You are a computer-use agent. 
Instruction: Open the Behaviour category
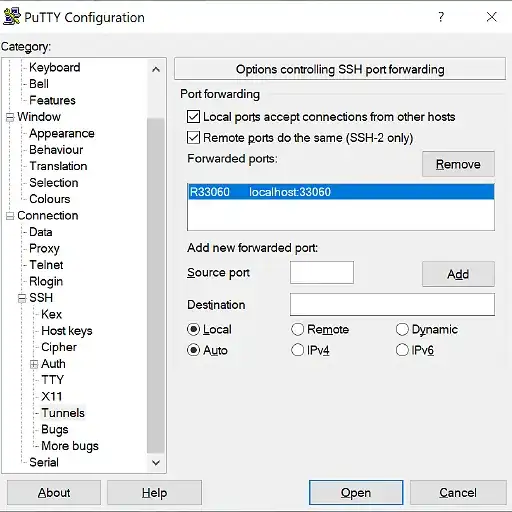[56, 150]
